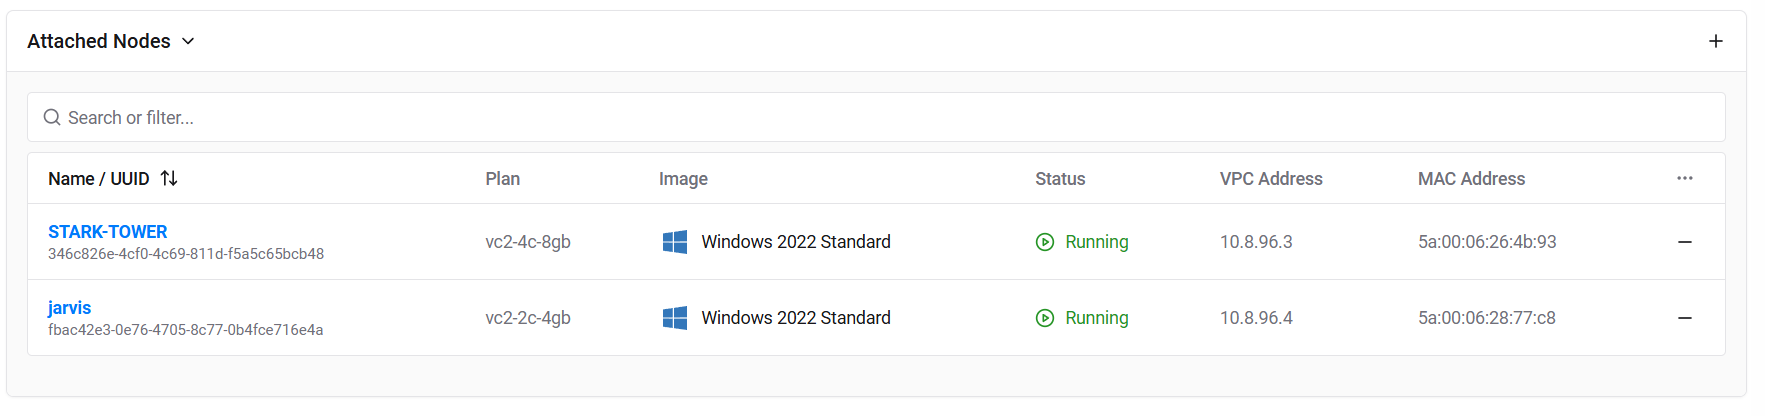Open the STARK-TOWER node link

tap(108, 231)
